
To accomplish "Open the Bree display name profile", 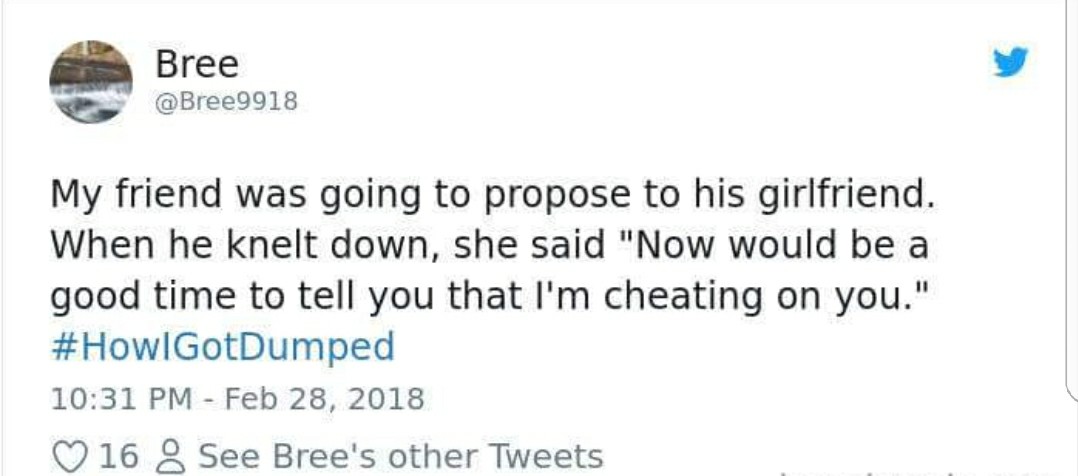I will pyautogui.click(x=197, y=65).
